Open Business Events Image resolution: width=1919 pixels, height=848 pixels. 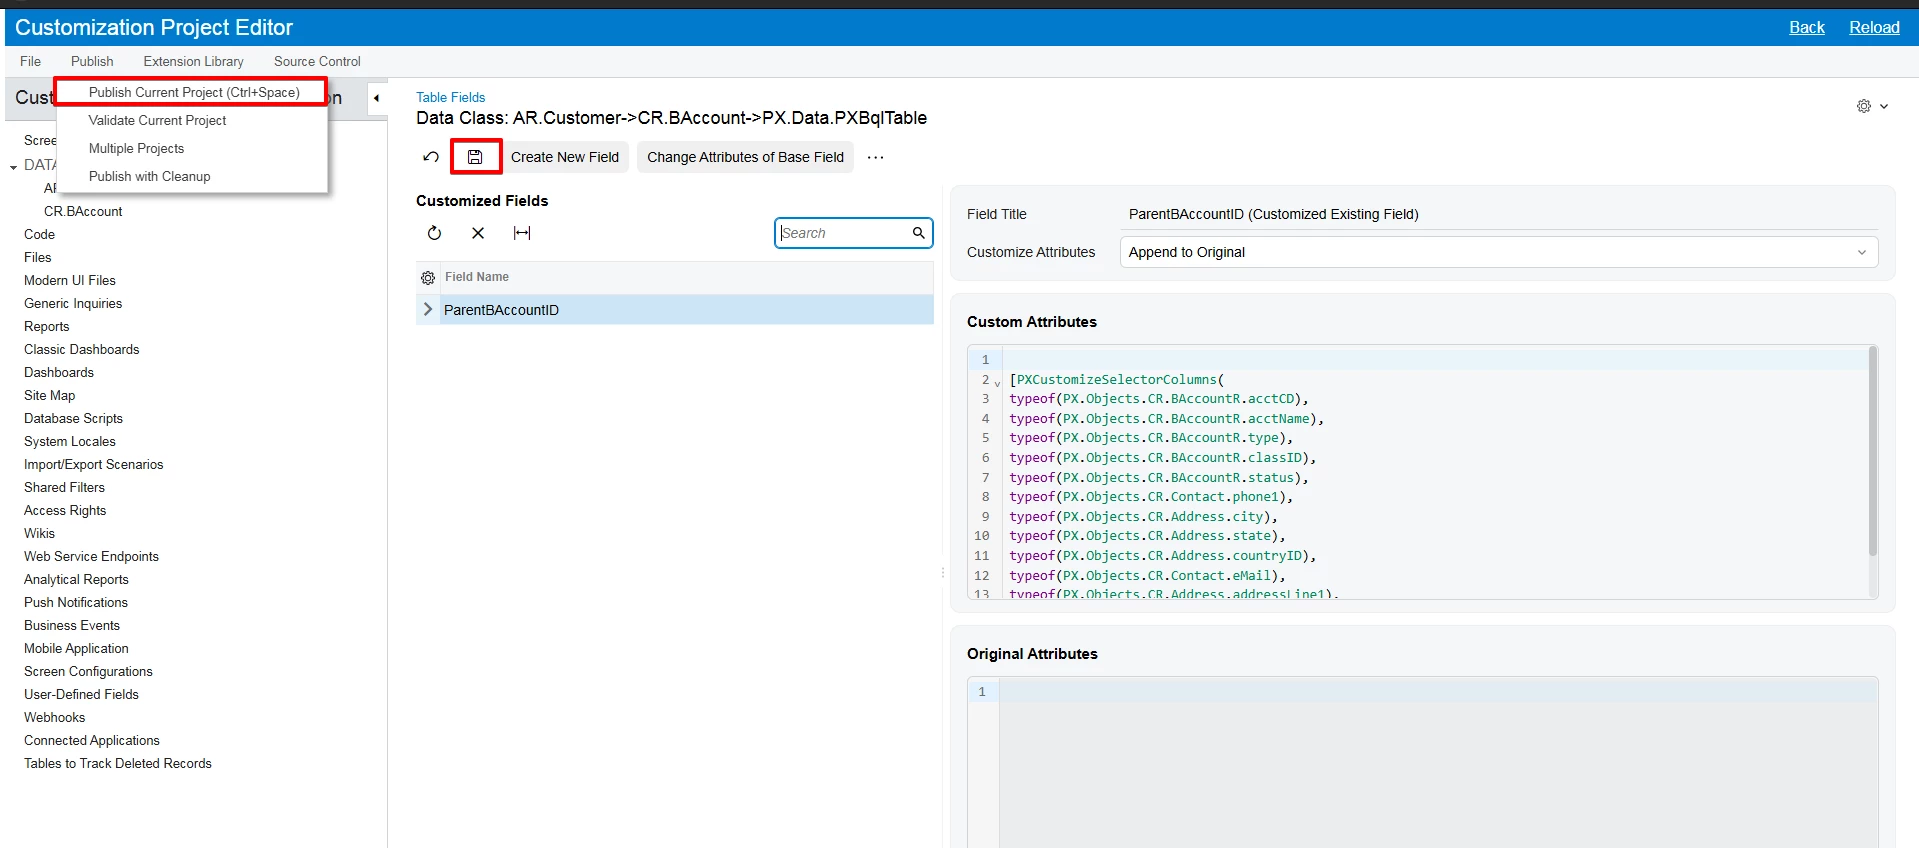tap(72, 625)
